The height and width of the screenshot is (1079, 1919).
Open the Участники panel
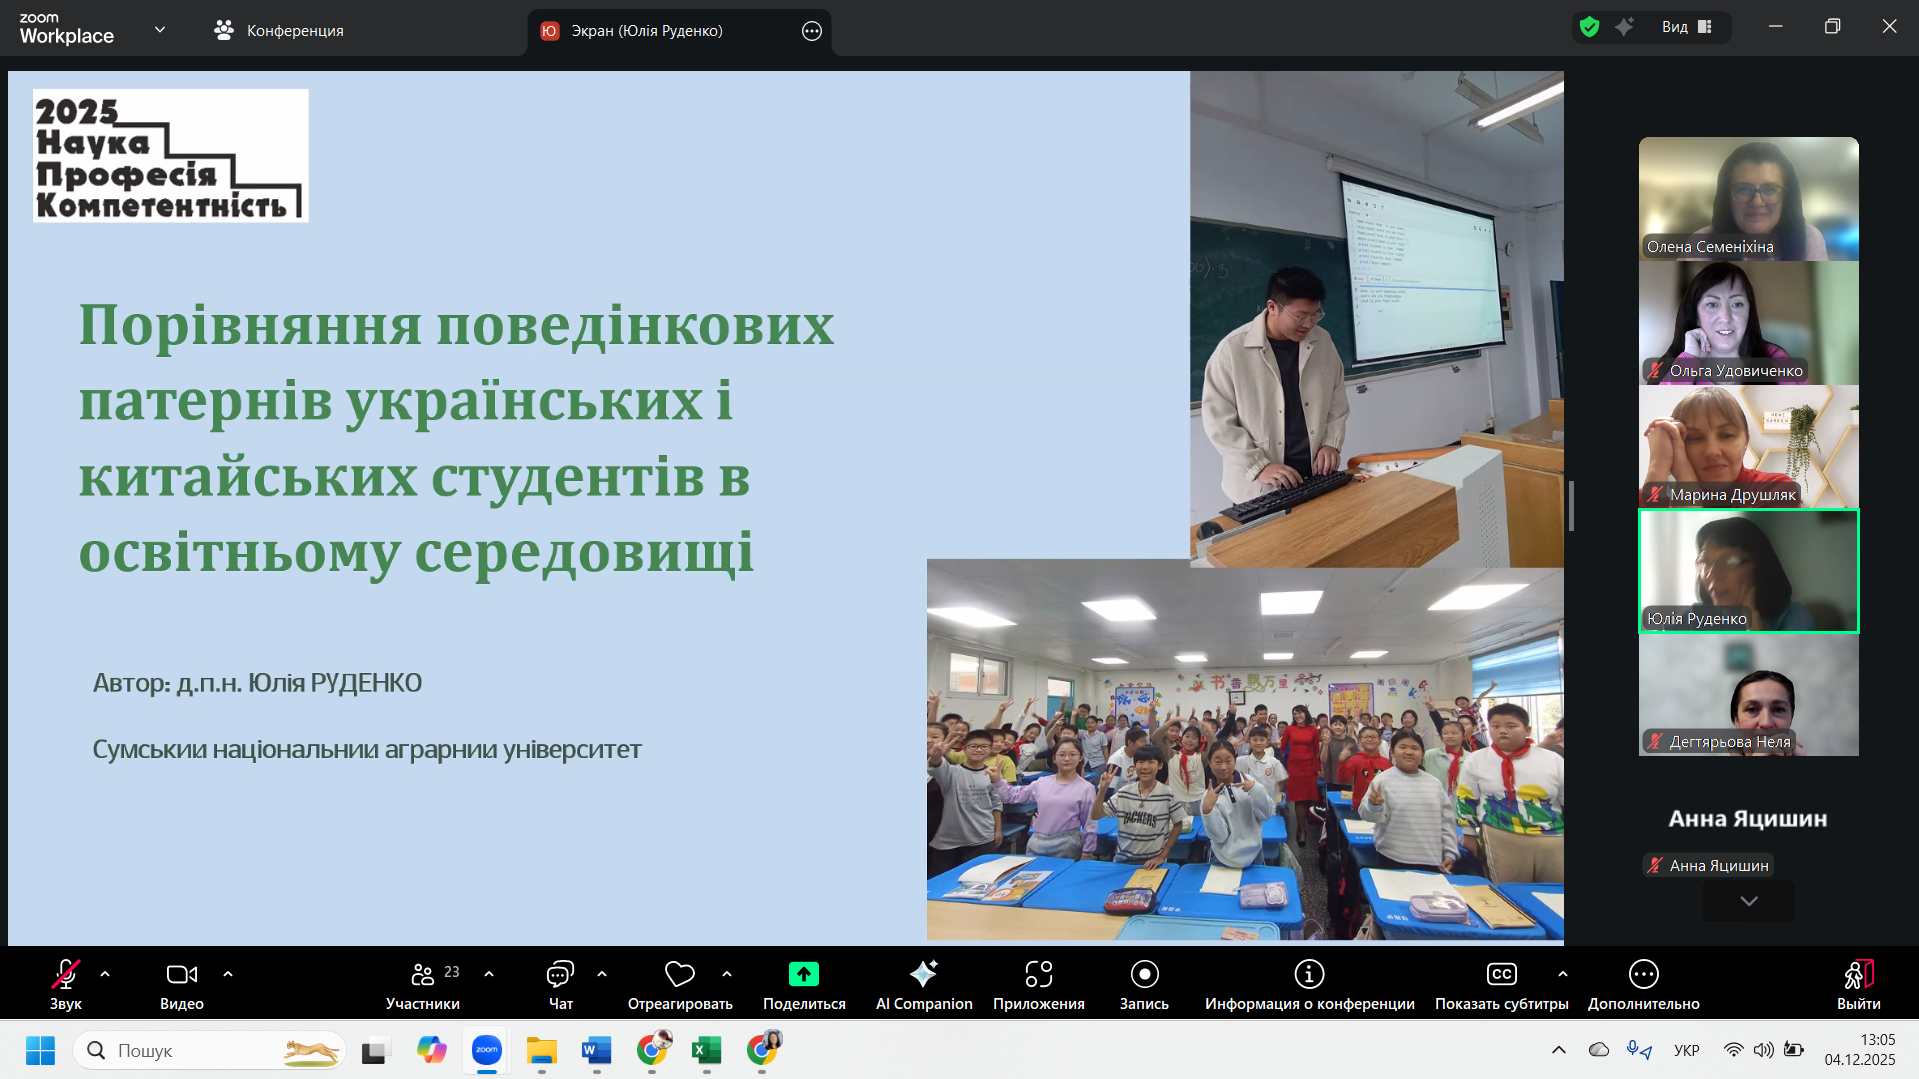(422, 983)
